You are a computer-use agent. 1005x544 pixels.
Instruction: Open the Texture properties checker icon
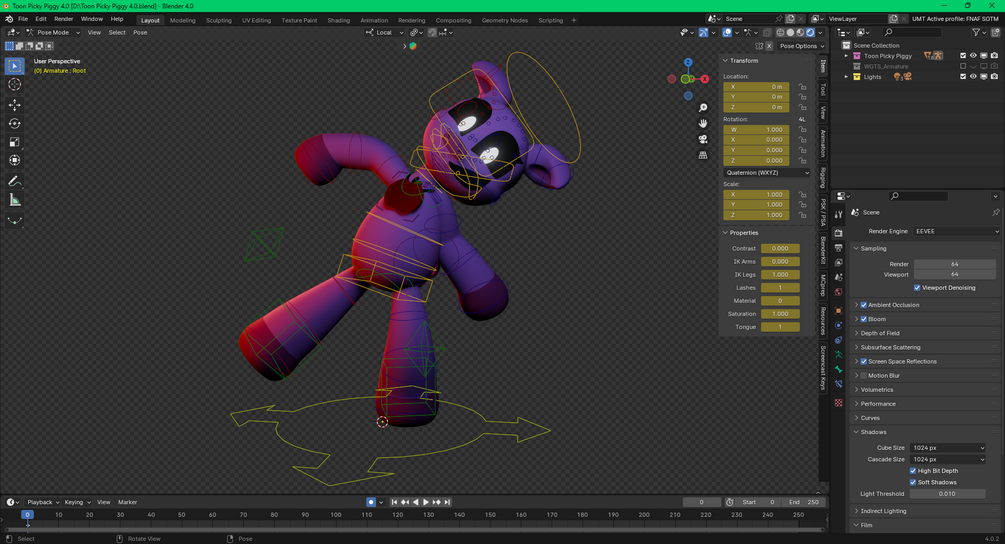(x=838, y=403)
